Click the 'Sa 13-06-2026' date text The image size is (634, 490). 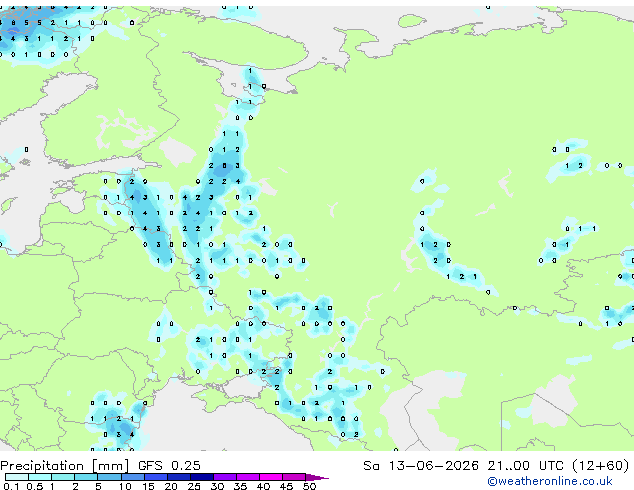421,466
